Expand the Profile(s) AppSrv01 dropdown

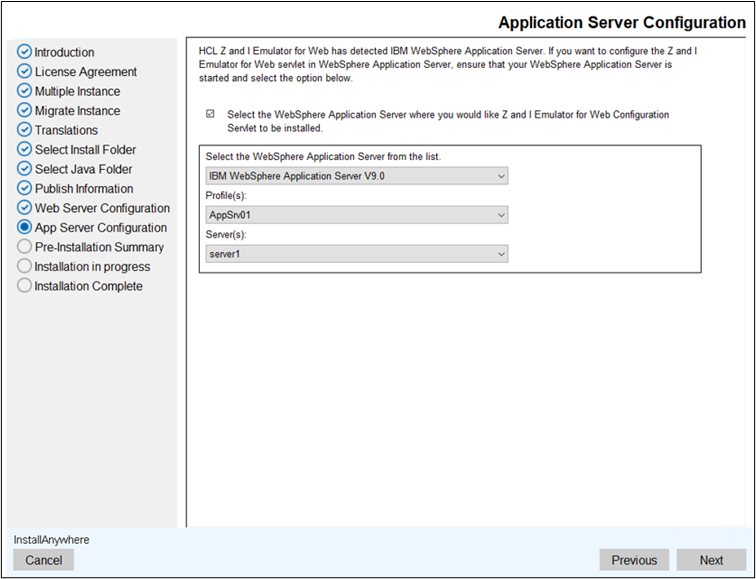coord(356,215)
